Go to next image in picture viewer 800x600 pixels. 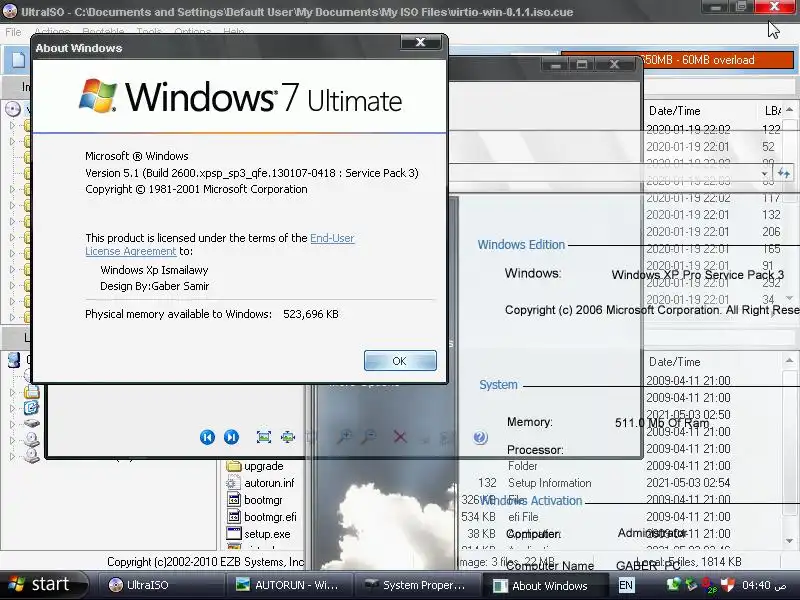coord(231,437)
